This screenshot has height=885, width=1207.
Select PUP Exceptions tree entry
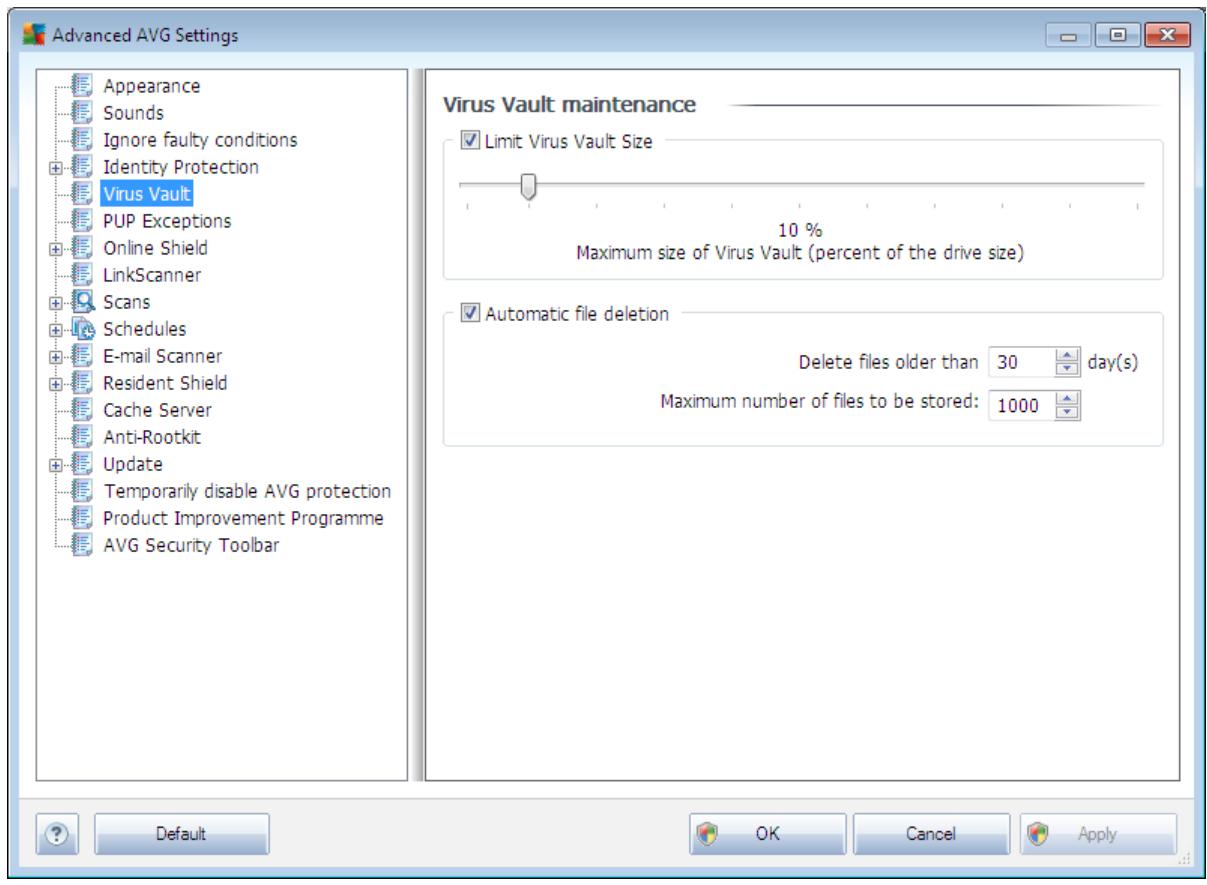(167, 221)
